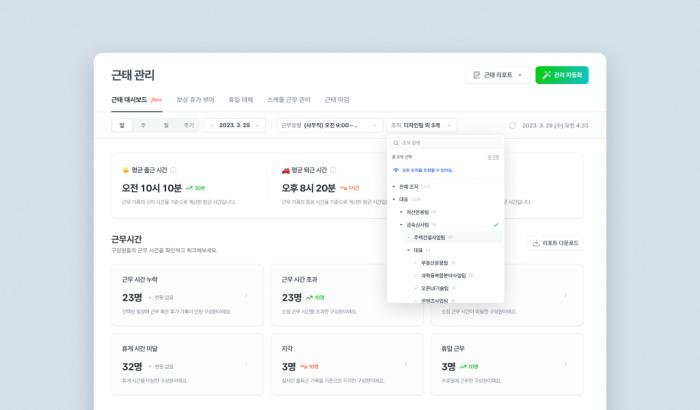700x410 pixels.
Task: Select the highlighted 주택건설사업팀 row
Action: tap(453, 238)
